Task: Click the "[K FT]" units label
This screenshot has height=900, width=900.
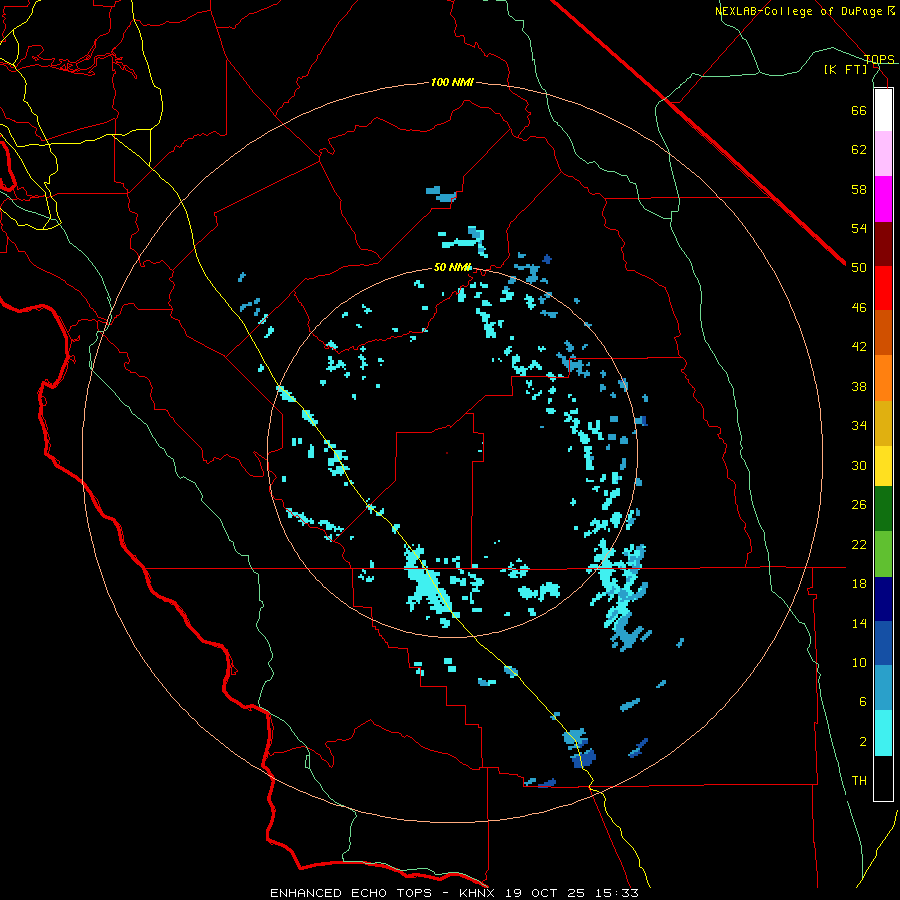Action: point(846,69)
